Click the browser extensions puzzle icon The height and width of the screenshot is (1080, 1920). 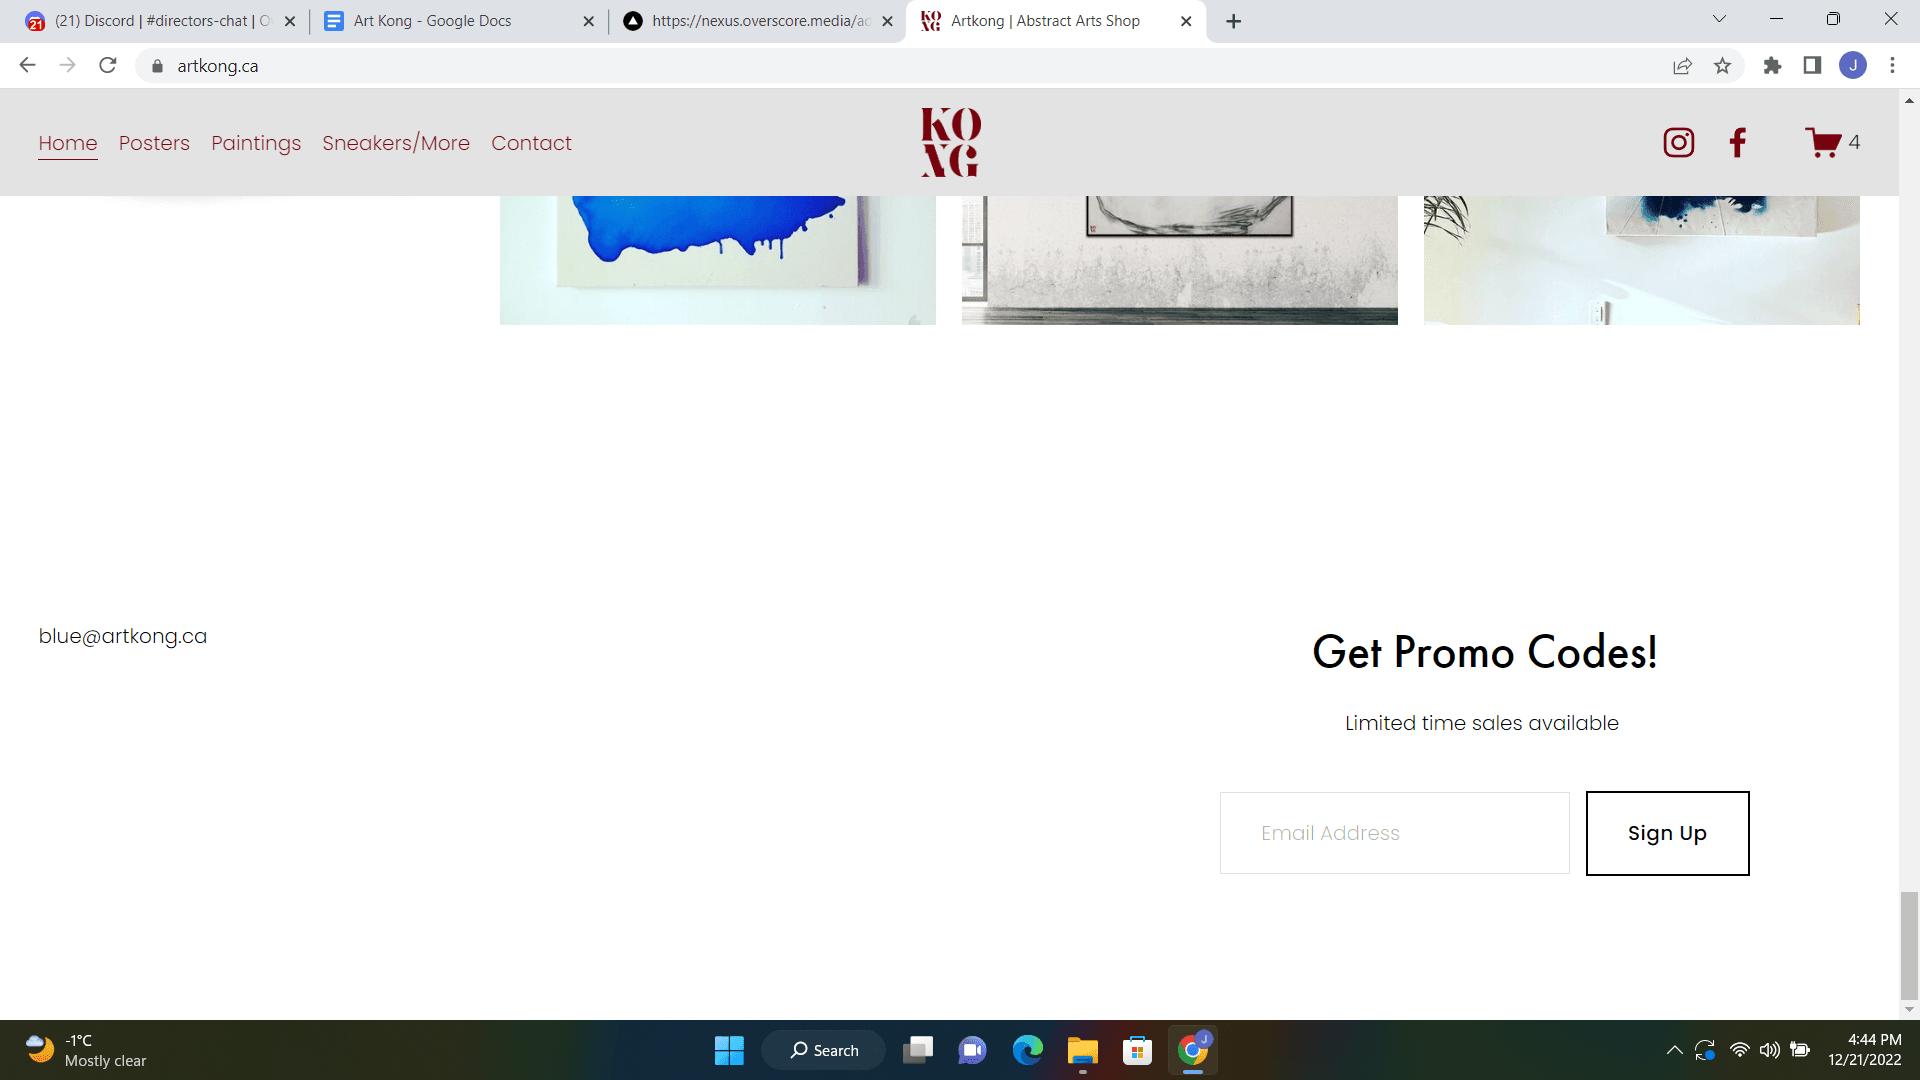coord(1772,65)
